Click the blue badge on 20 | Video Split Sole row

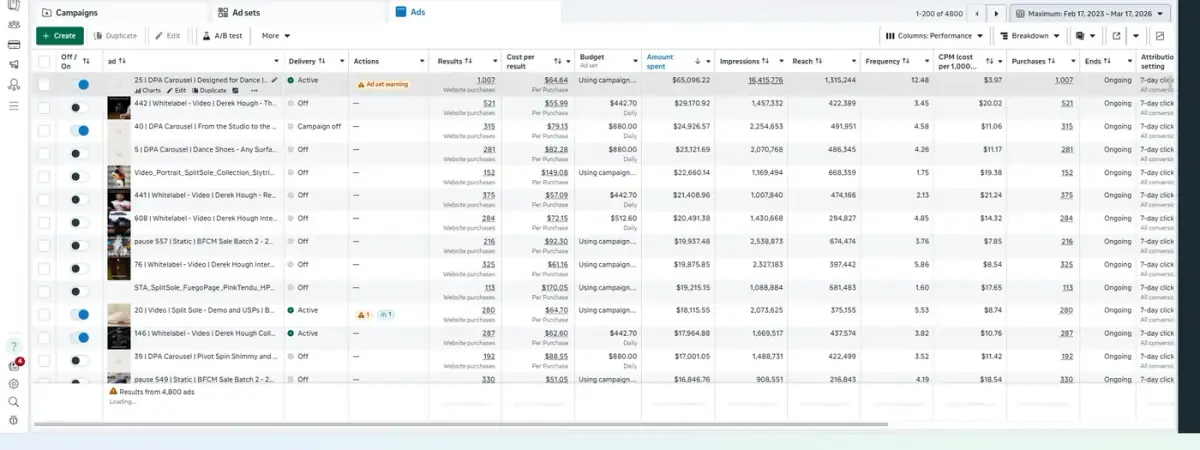pos(385,314)
